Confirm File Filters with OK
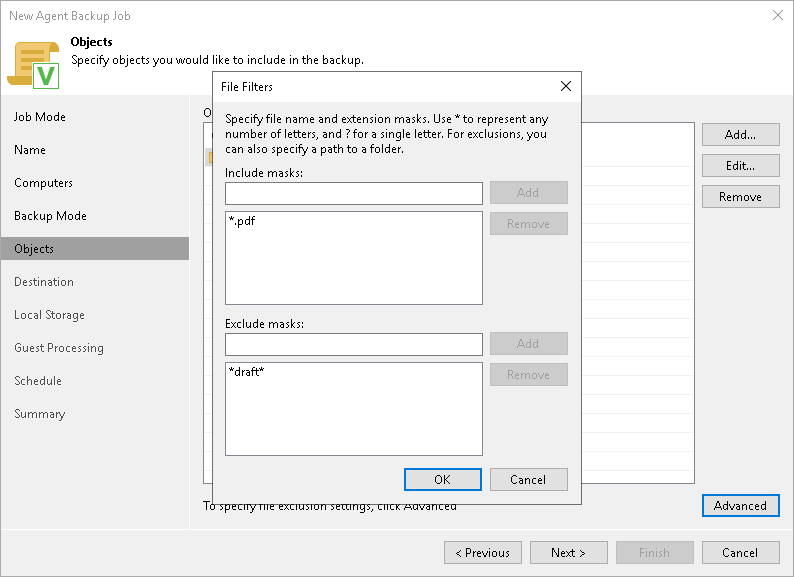 443,479
